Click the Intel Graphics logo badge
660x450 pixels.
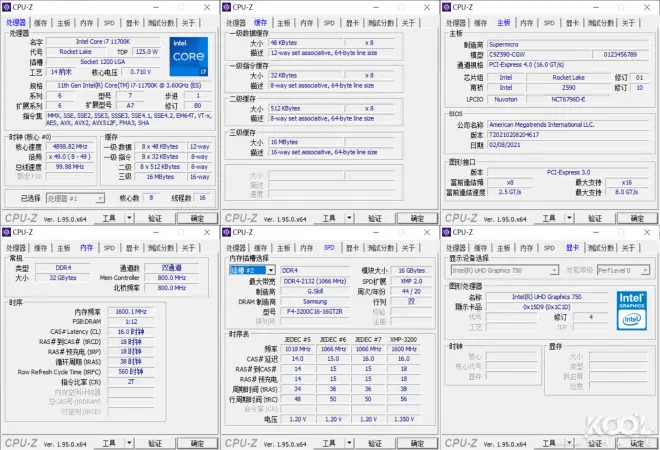click(x=630, y=310)
